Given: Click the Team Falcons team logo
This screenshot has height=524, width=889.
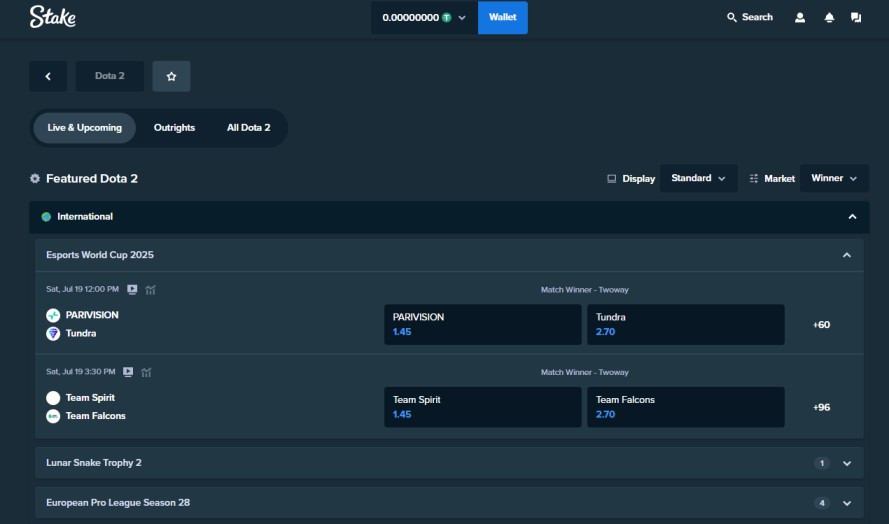Looking at the screenshot, I should click(x=53, y=416).
